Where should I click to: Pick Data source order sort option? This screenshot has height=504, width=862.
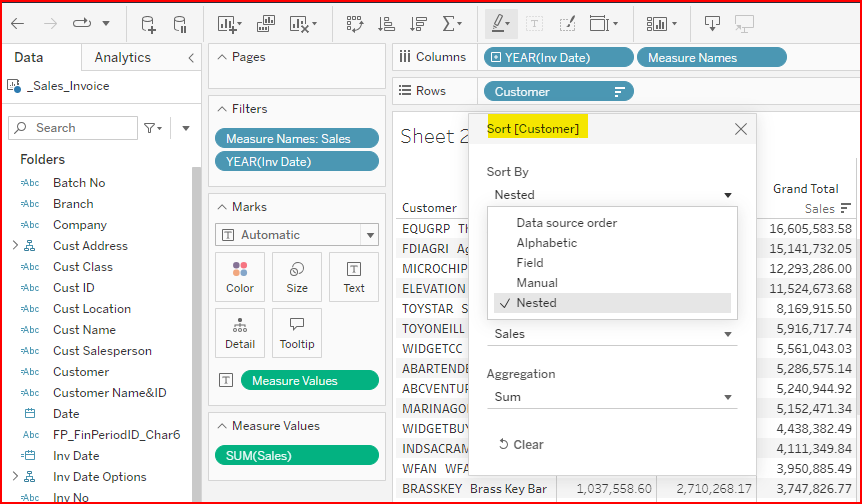pos(566,223)
